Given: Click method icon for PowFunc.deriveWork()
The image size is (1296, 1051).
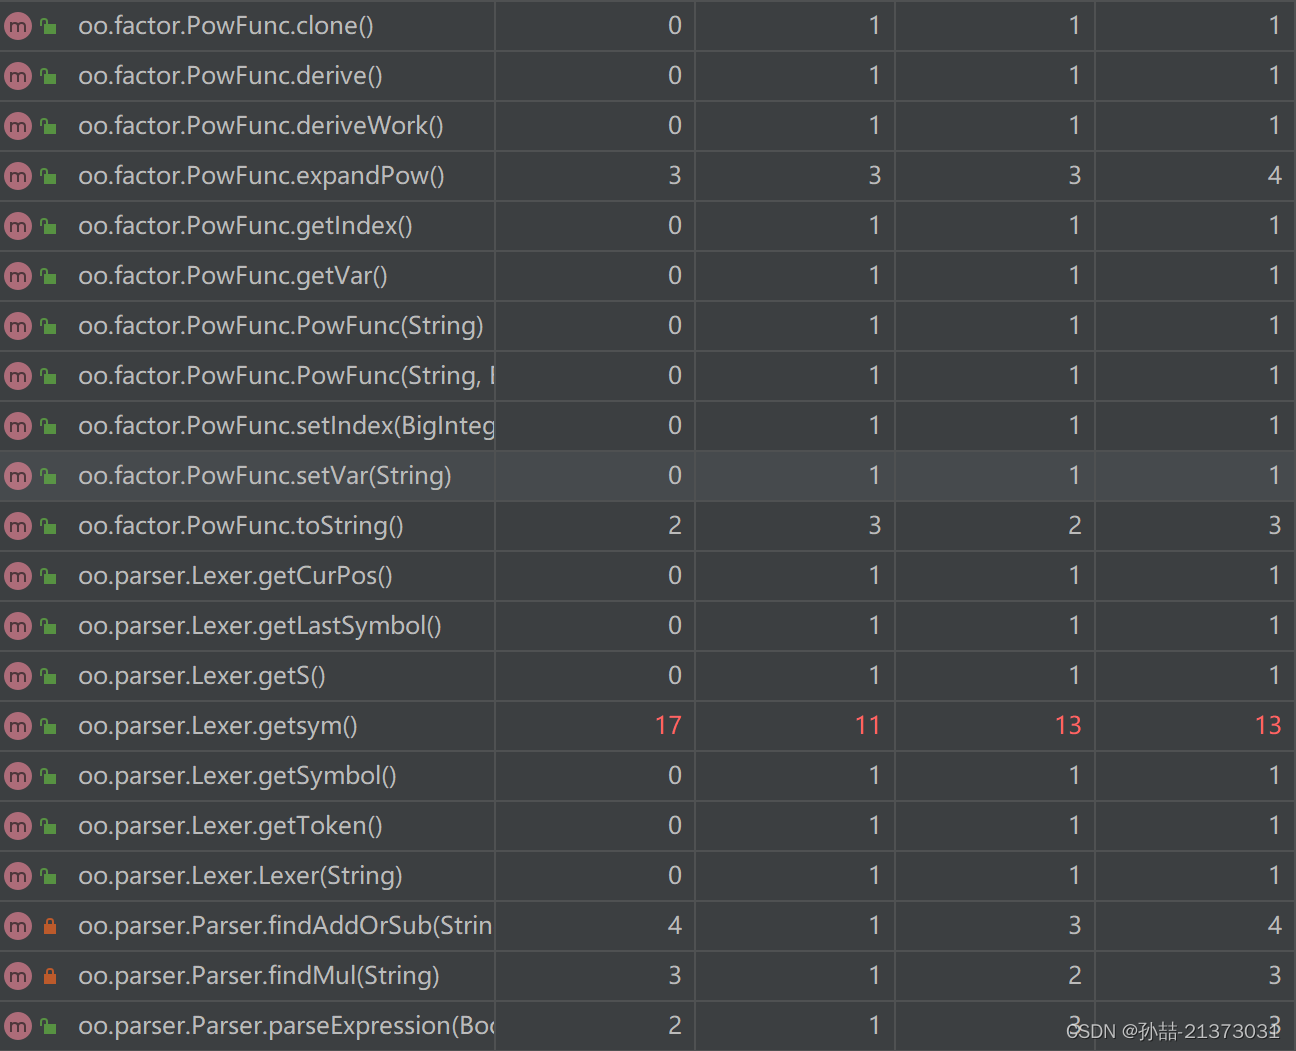Looking at the screenshot, I should pyautogui.click(x=18, y=126).
